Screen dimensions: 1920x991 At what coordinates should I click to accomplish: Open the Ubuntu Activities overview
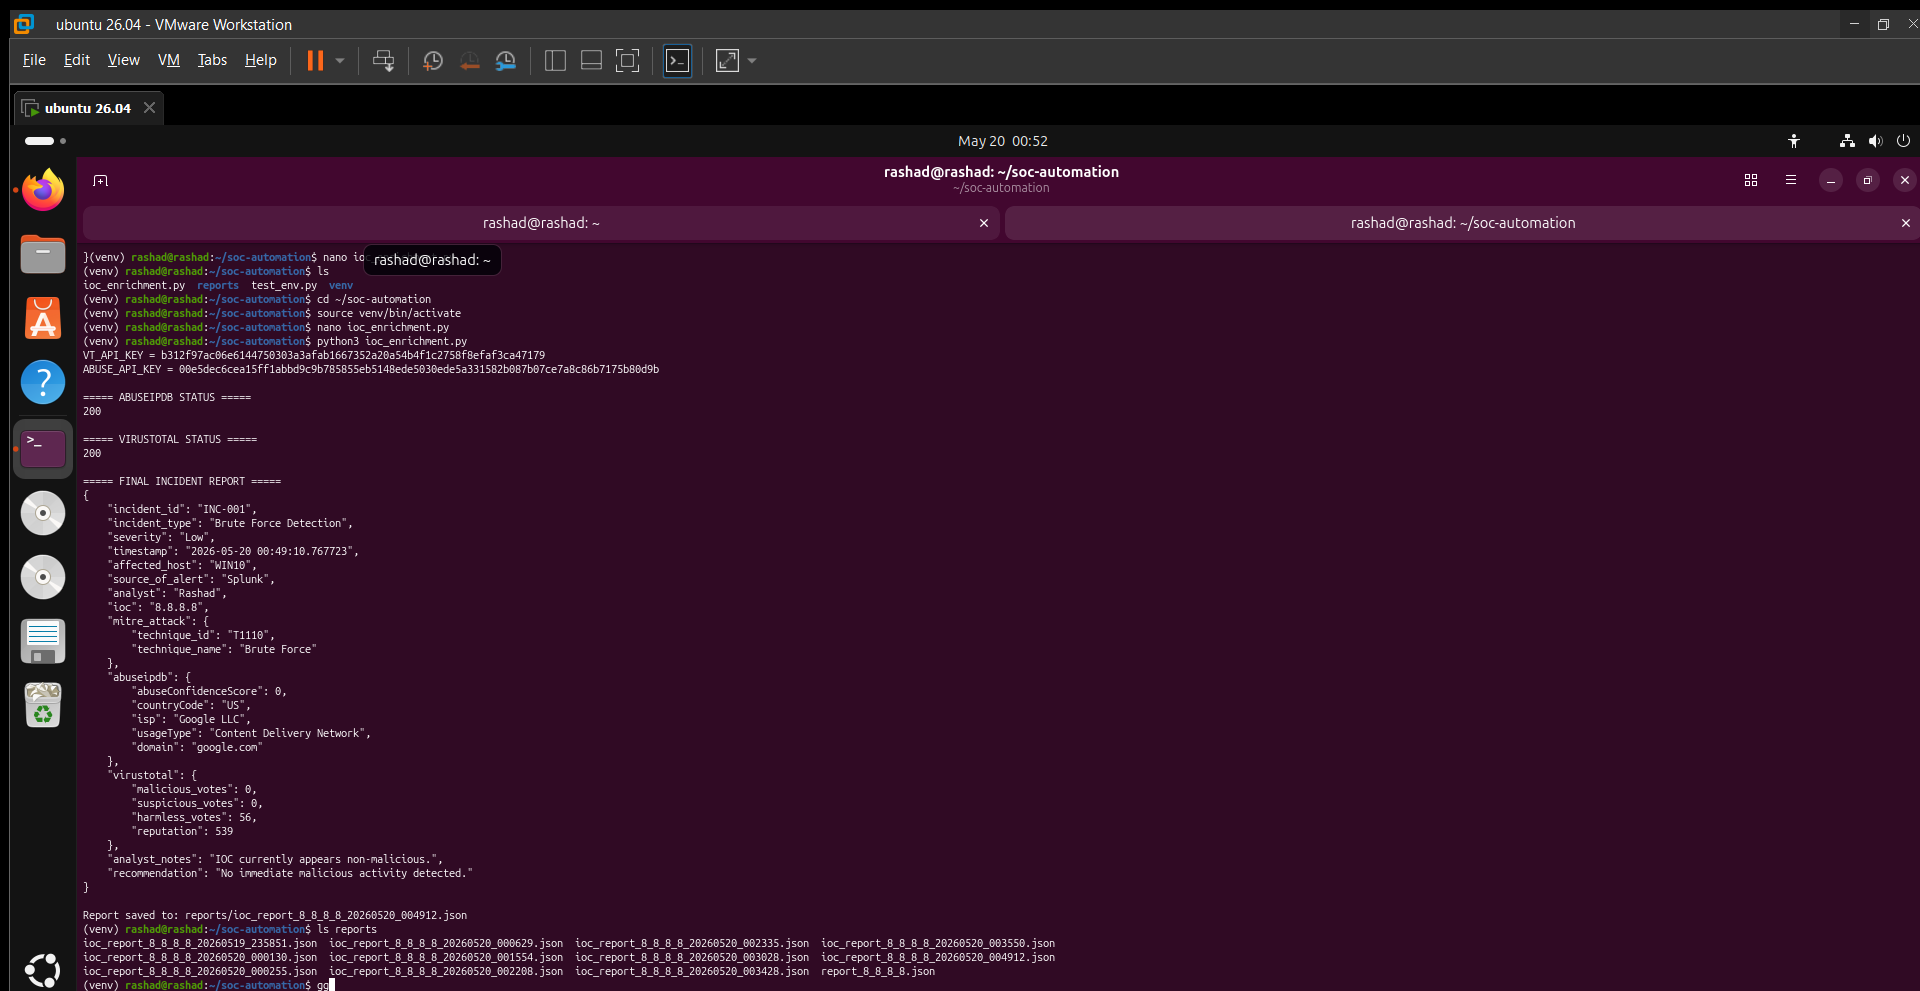[45, 141]
